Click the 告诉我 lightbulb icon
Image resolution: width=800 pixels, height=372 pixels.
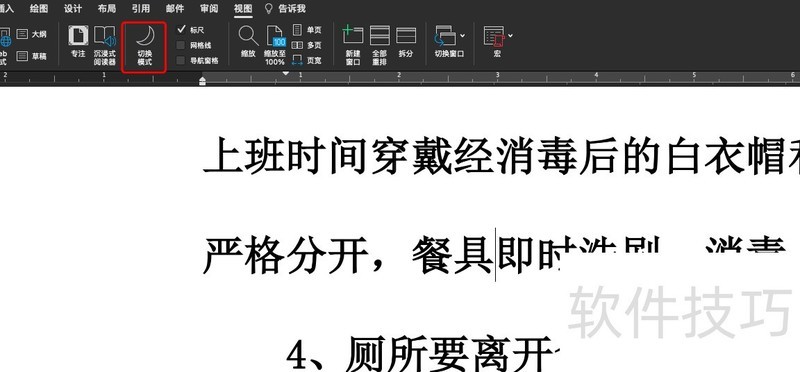click(269, 9)
